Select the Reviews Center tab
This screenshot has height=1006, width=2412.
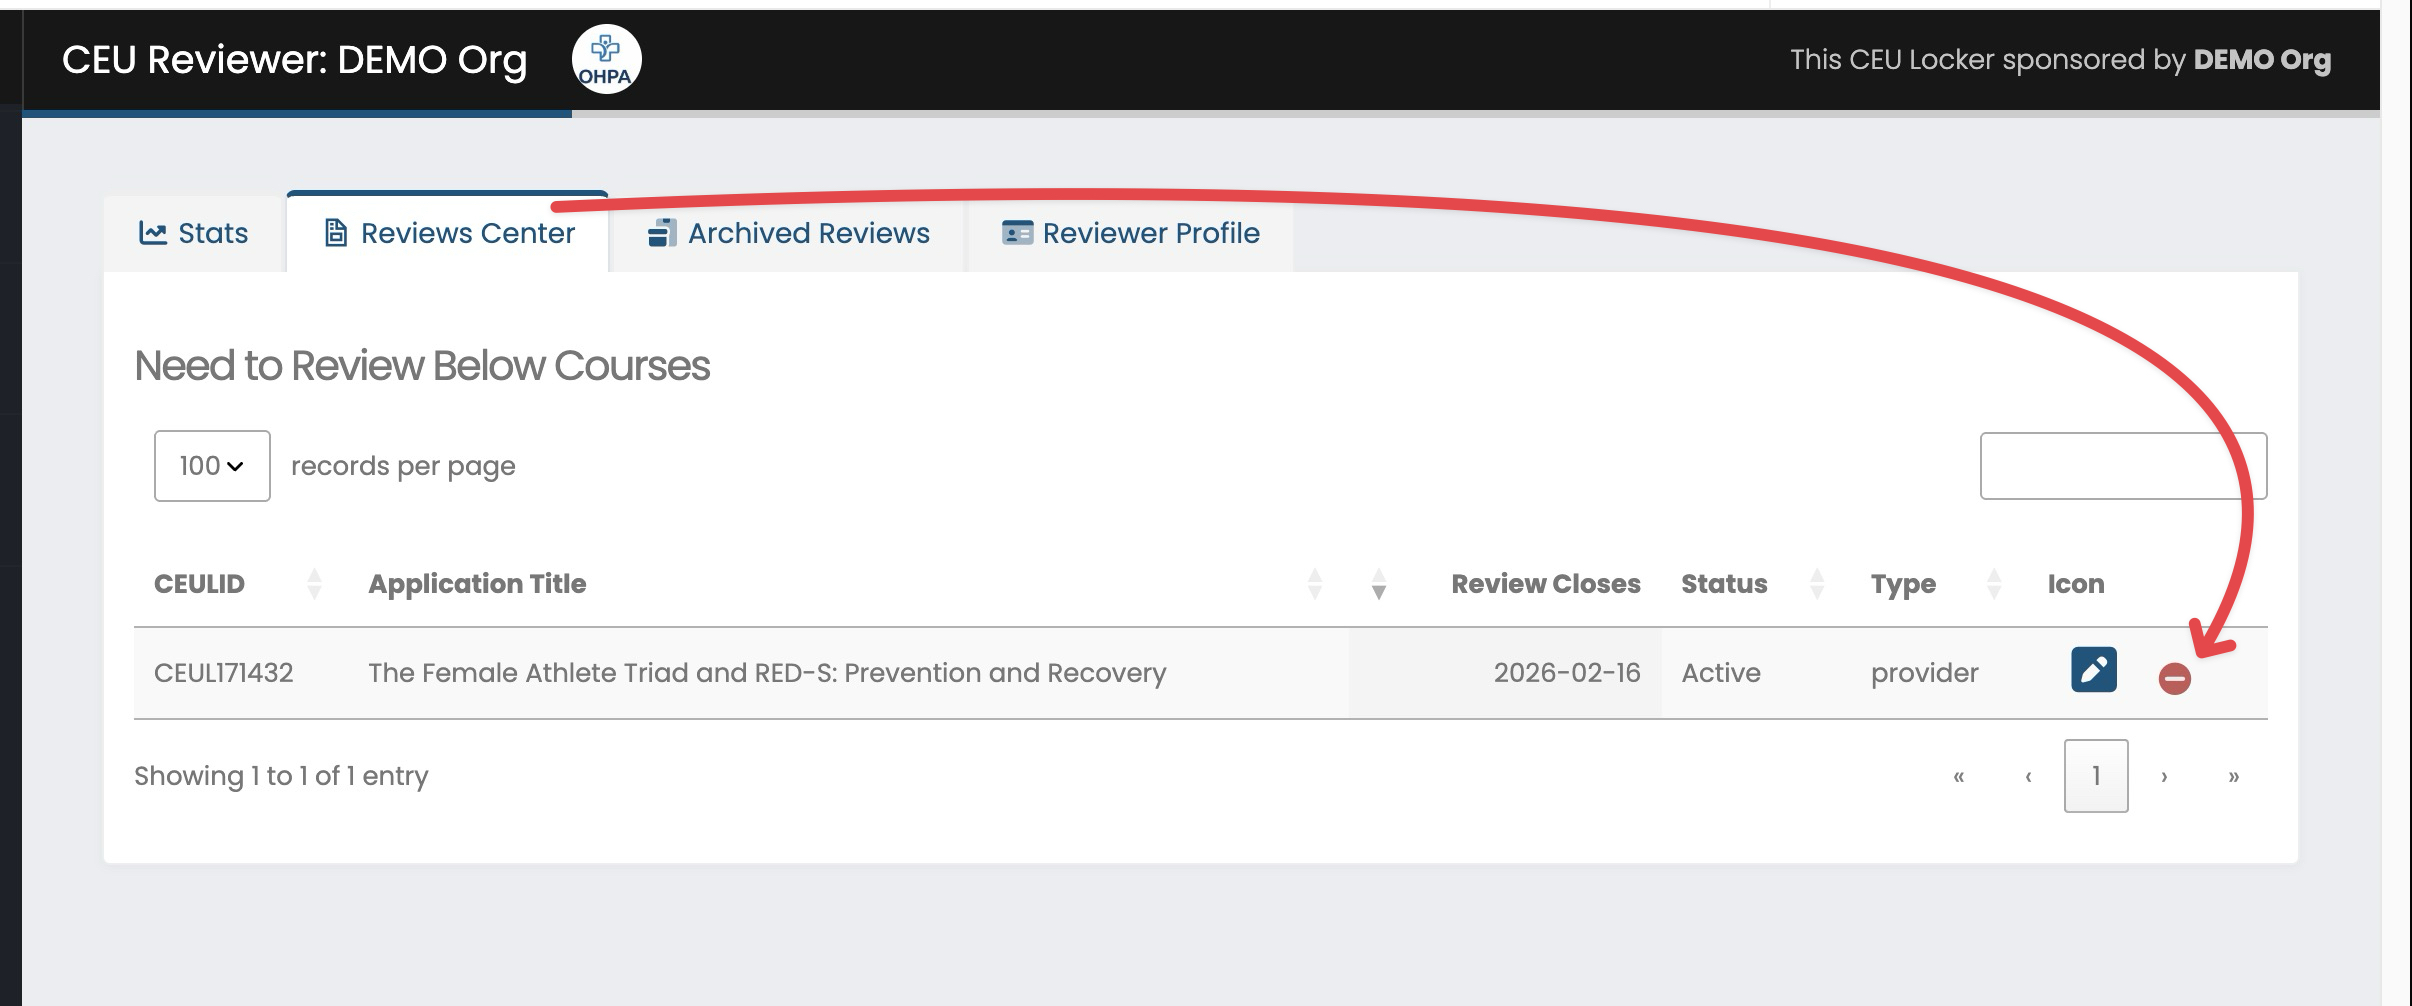point(448,233)
